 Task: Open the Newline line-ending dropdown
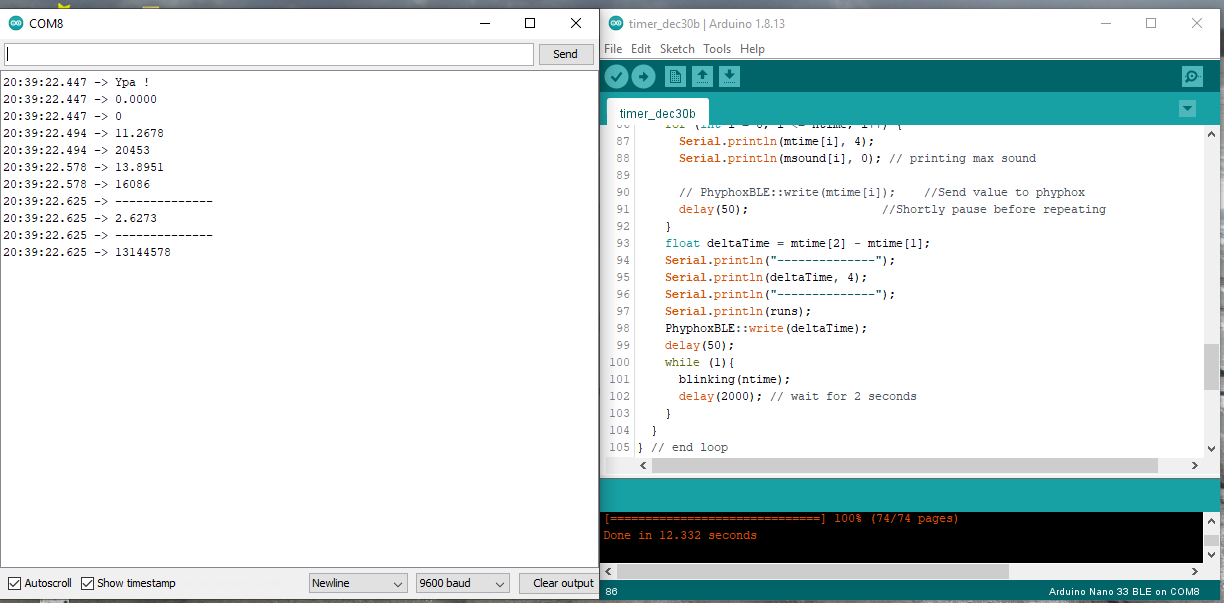pos(358,583)
